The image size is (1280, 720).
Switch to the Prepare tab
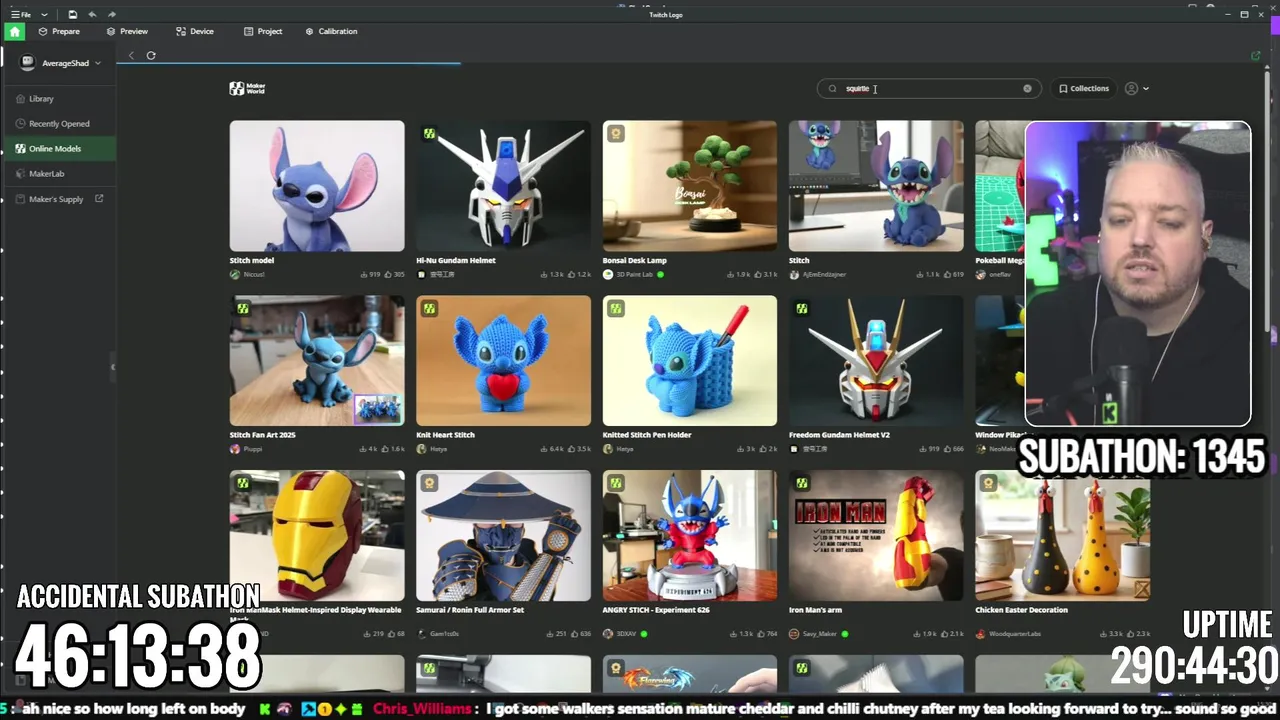58,31
